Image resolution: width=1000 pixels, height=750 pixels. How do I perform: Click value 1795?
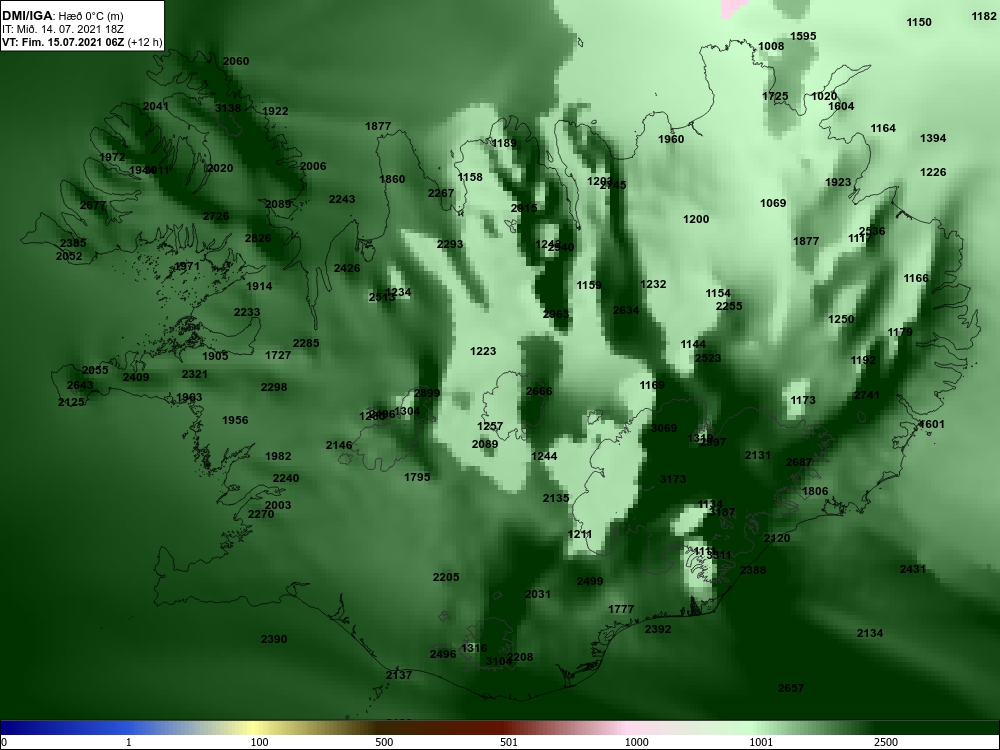coord(417,477)
